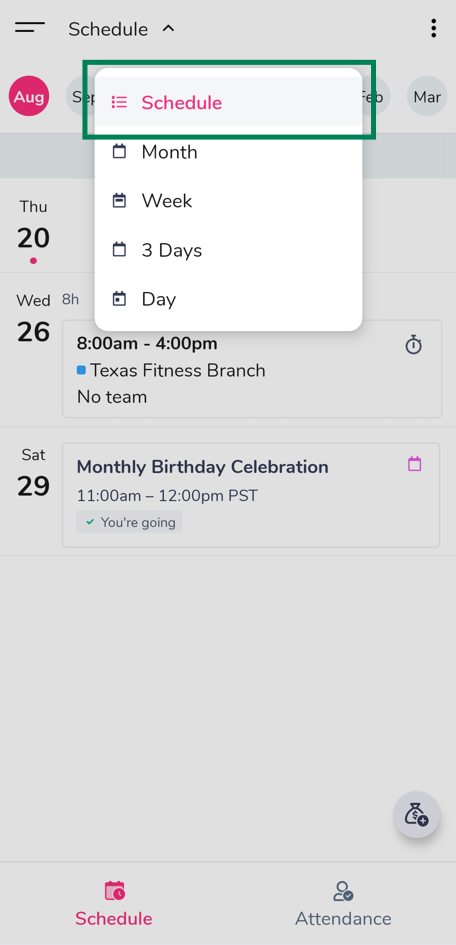Pick the 3 Days view option
The image size is (456, 945).
point(228,250)
